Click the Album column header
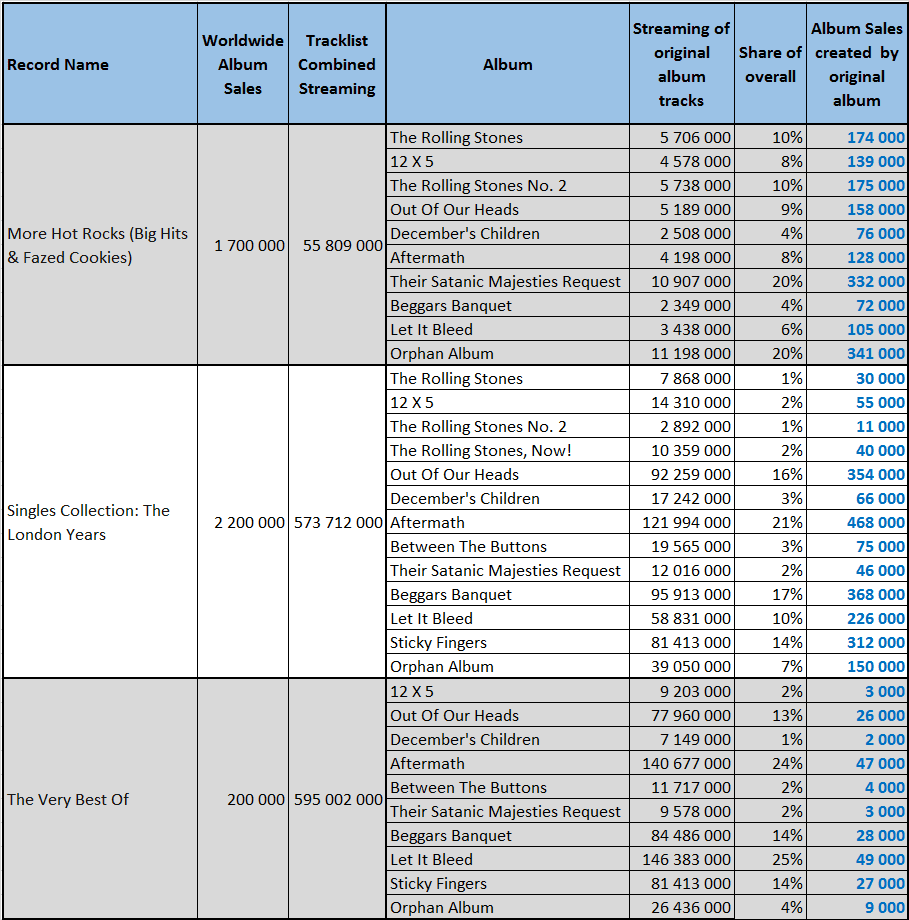Viewport: 909px width, 920px height. pyautogui.click(x=508, y=64)
